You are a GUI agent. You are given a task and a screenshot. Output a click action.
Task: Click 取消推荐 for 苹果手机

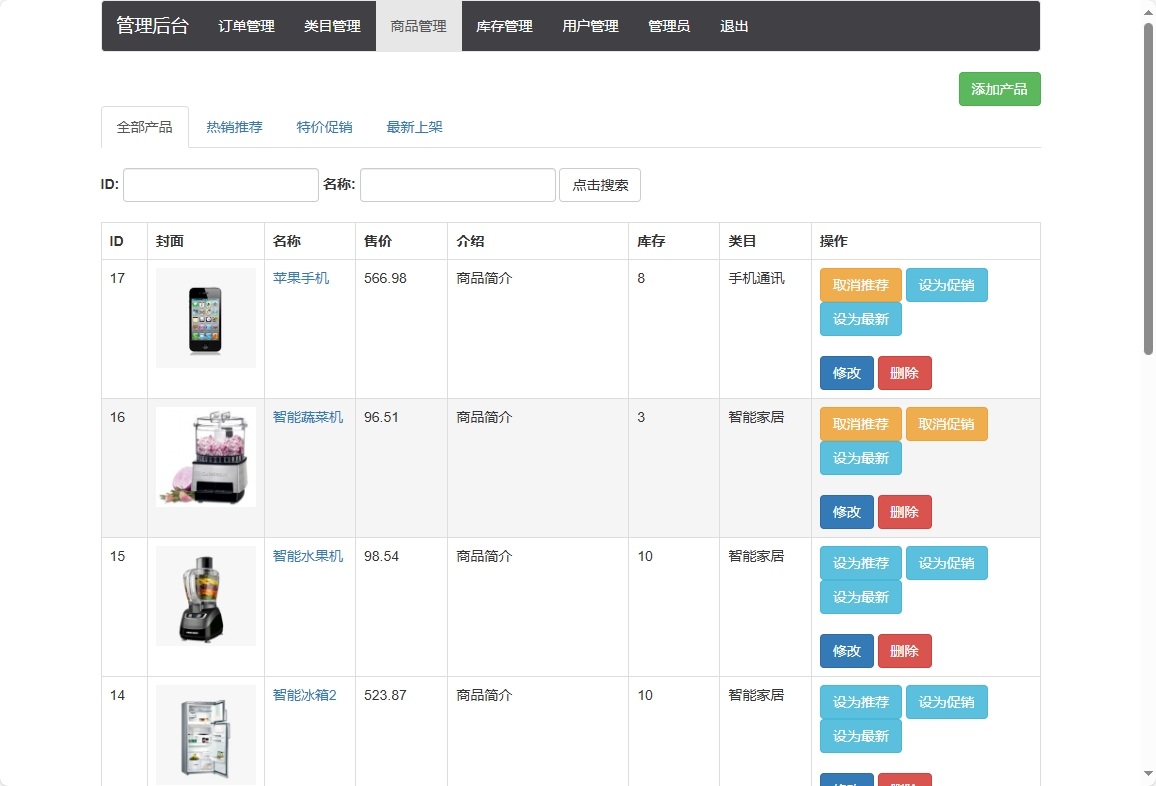pos(860,284)
